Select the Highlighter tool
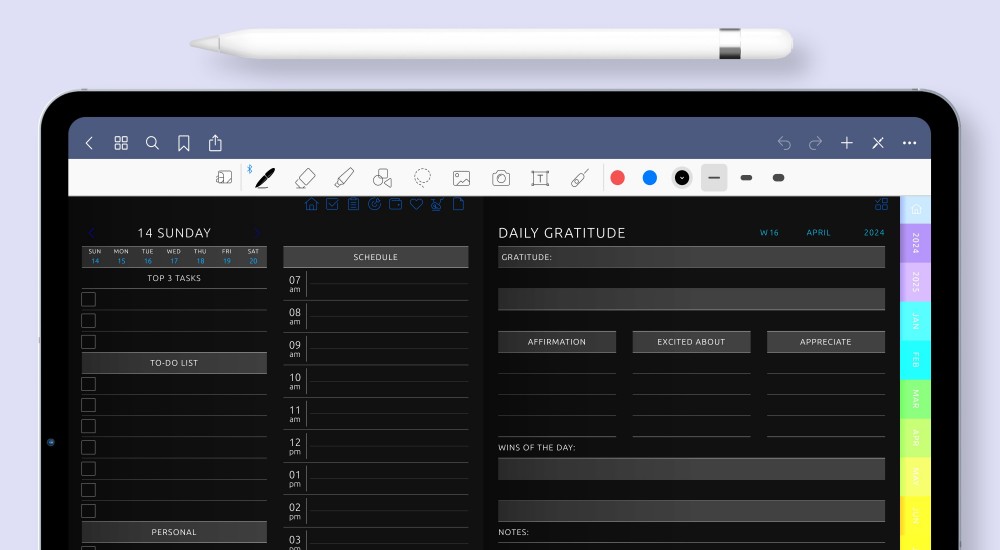Image resolution: width=1000 pixels, height=550 pixels. pyautogui.click(x=344, y=178)
